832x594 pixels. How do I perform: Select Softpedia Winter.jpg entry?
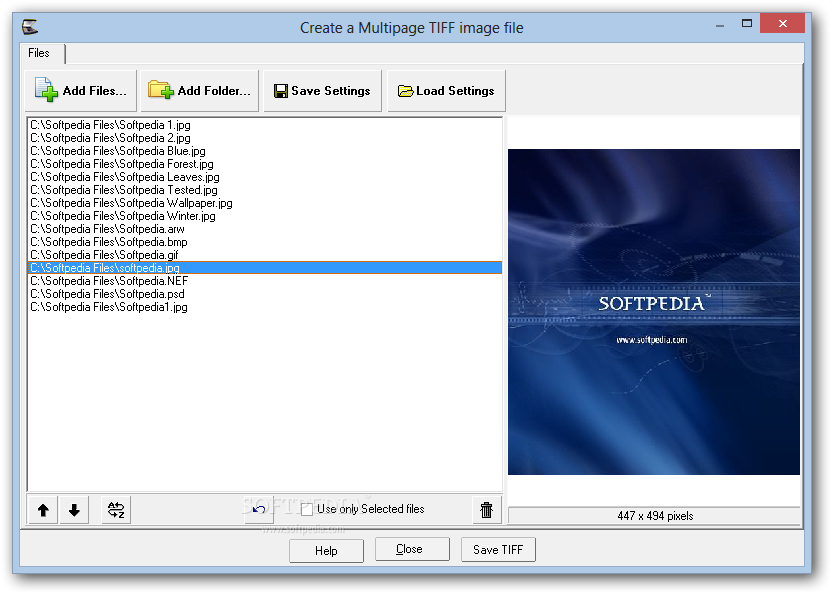tap(264, 216)
